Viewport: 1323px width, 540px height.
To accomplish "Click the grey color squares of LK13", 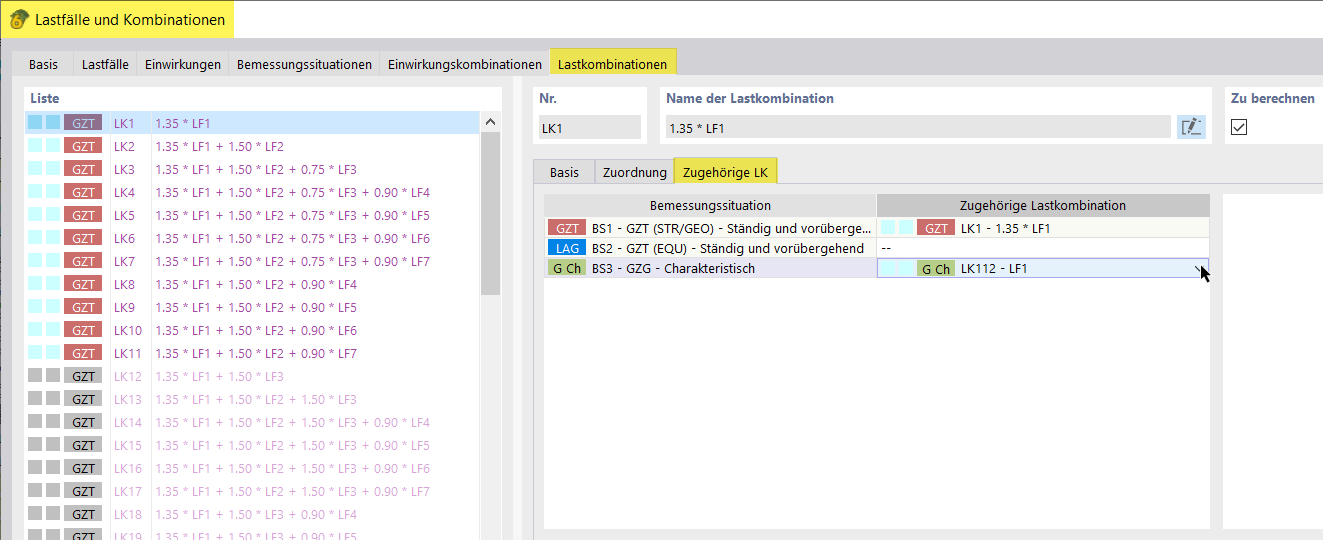I will (x=44, y=399).
